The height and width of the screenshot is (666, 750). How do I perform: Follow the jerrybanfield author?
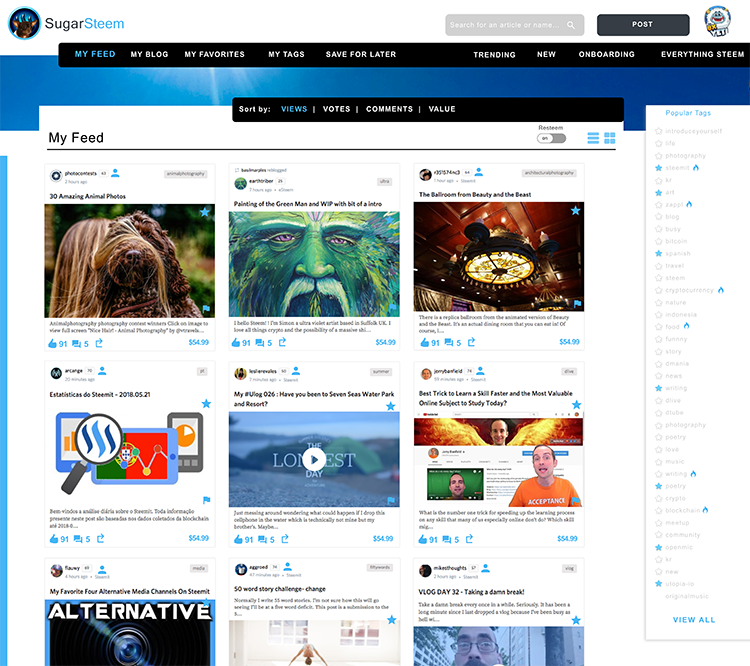pyautogui.click(x=481, y=371)
